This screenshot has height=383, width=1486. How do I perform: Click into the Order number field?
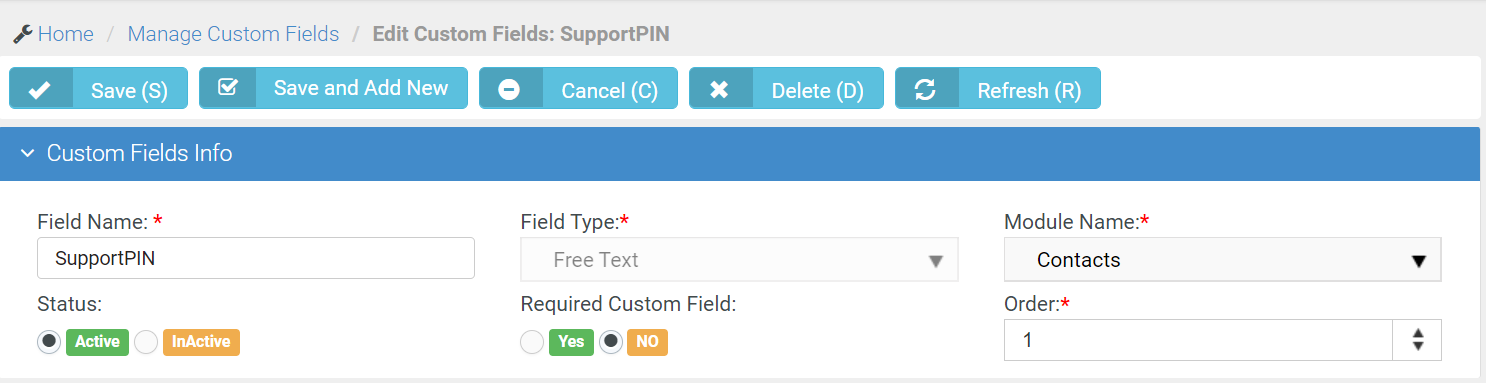[x=1198, y=340]
